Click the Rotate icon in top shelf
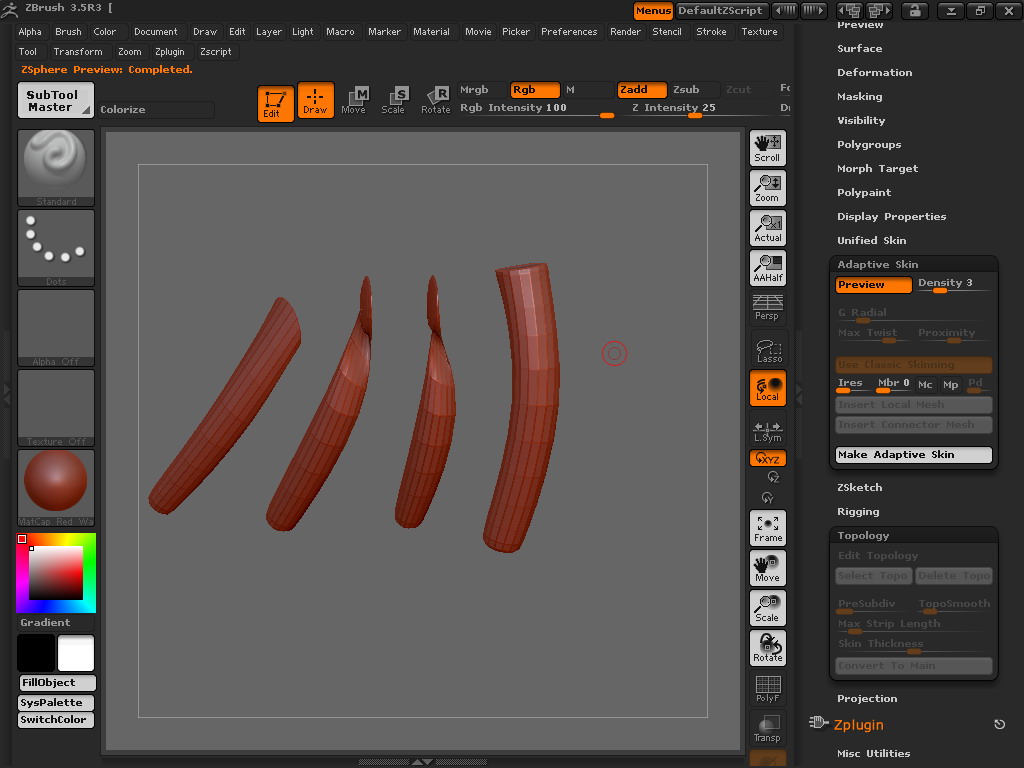 point(435,101)
